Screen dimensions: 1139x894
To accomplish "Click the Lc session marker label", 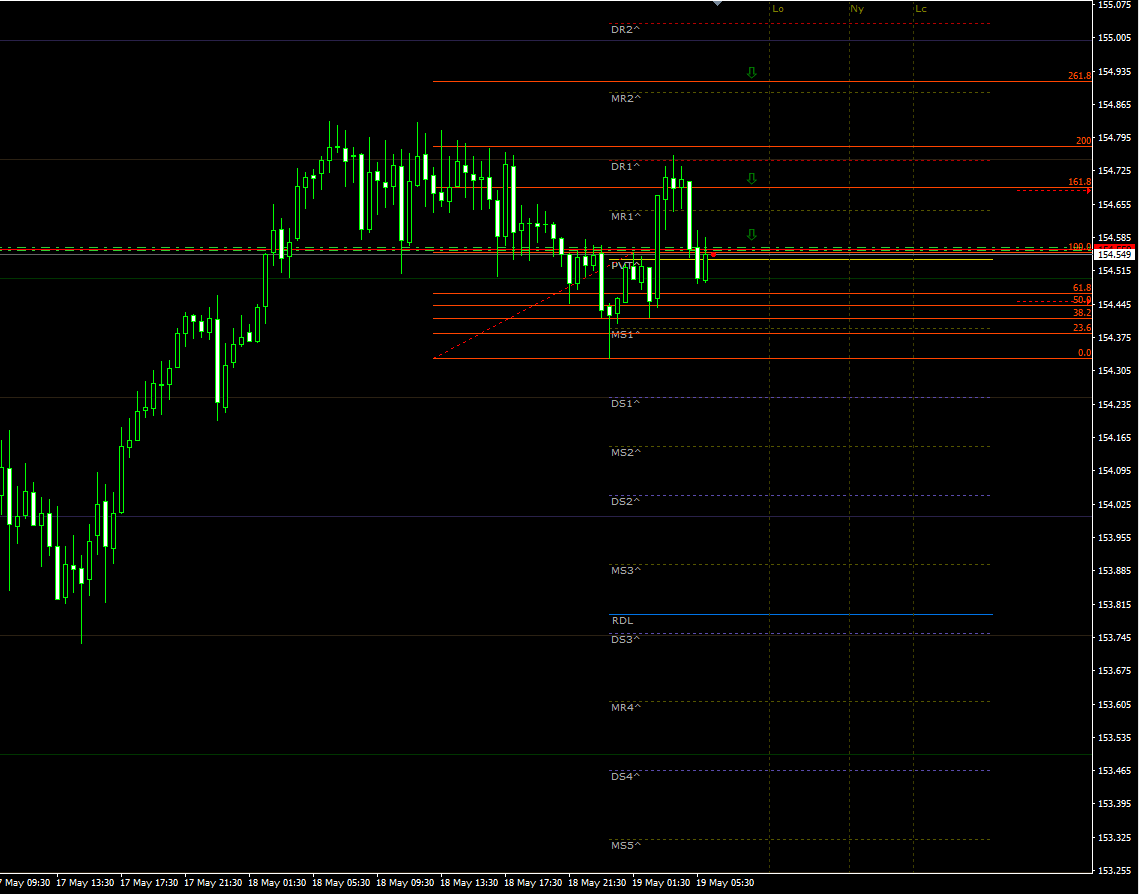I will [x=921, y=9].
